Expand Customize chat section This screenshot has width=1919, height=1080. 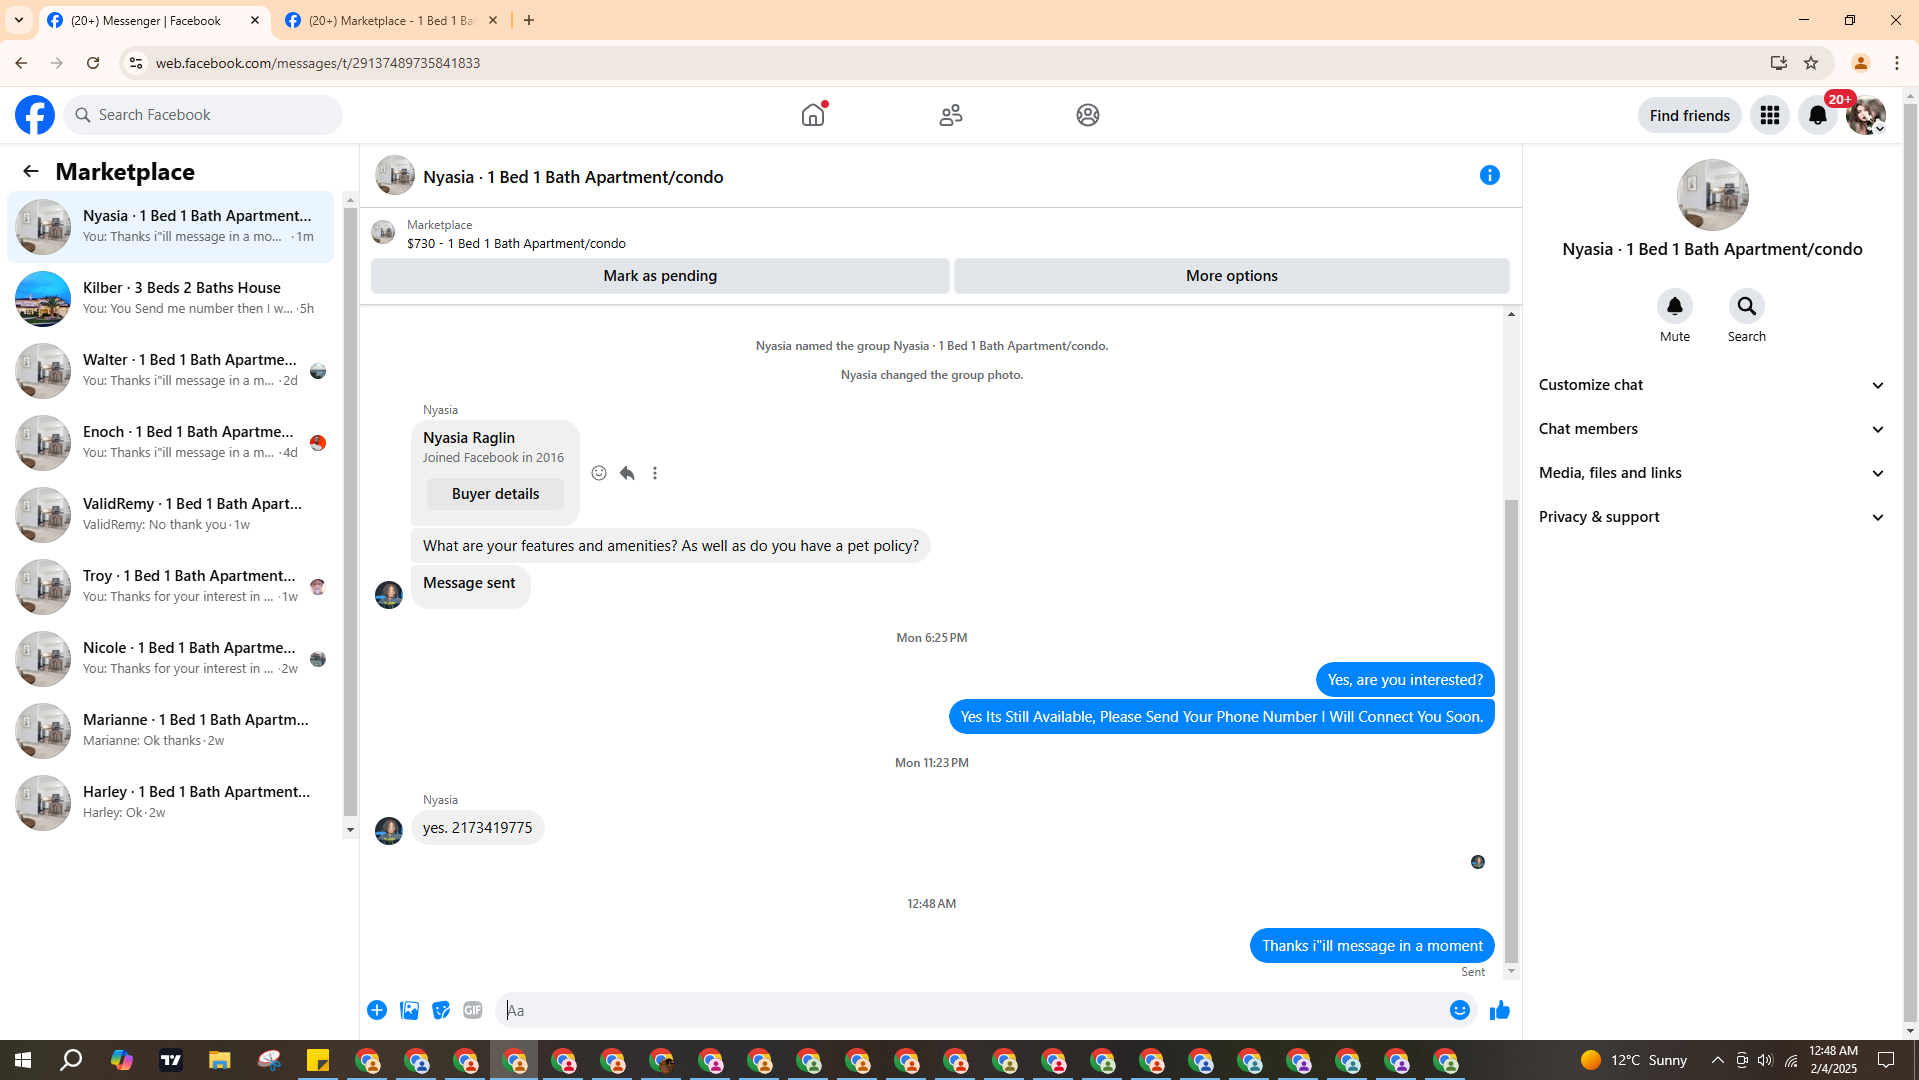tap(1712, 385)
